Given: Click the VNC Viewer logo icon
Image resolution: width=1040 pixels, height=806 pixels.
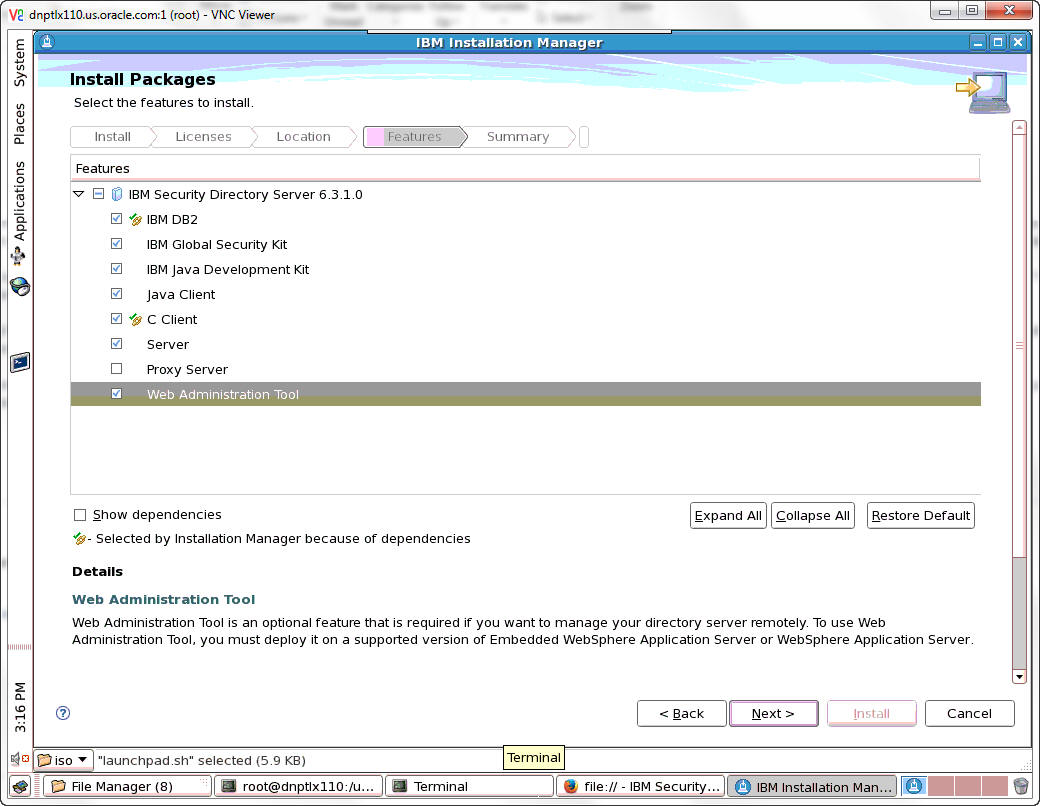Looking at the screenshot, I should (16, 14).
